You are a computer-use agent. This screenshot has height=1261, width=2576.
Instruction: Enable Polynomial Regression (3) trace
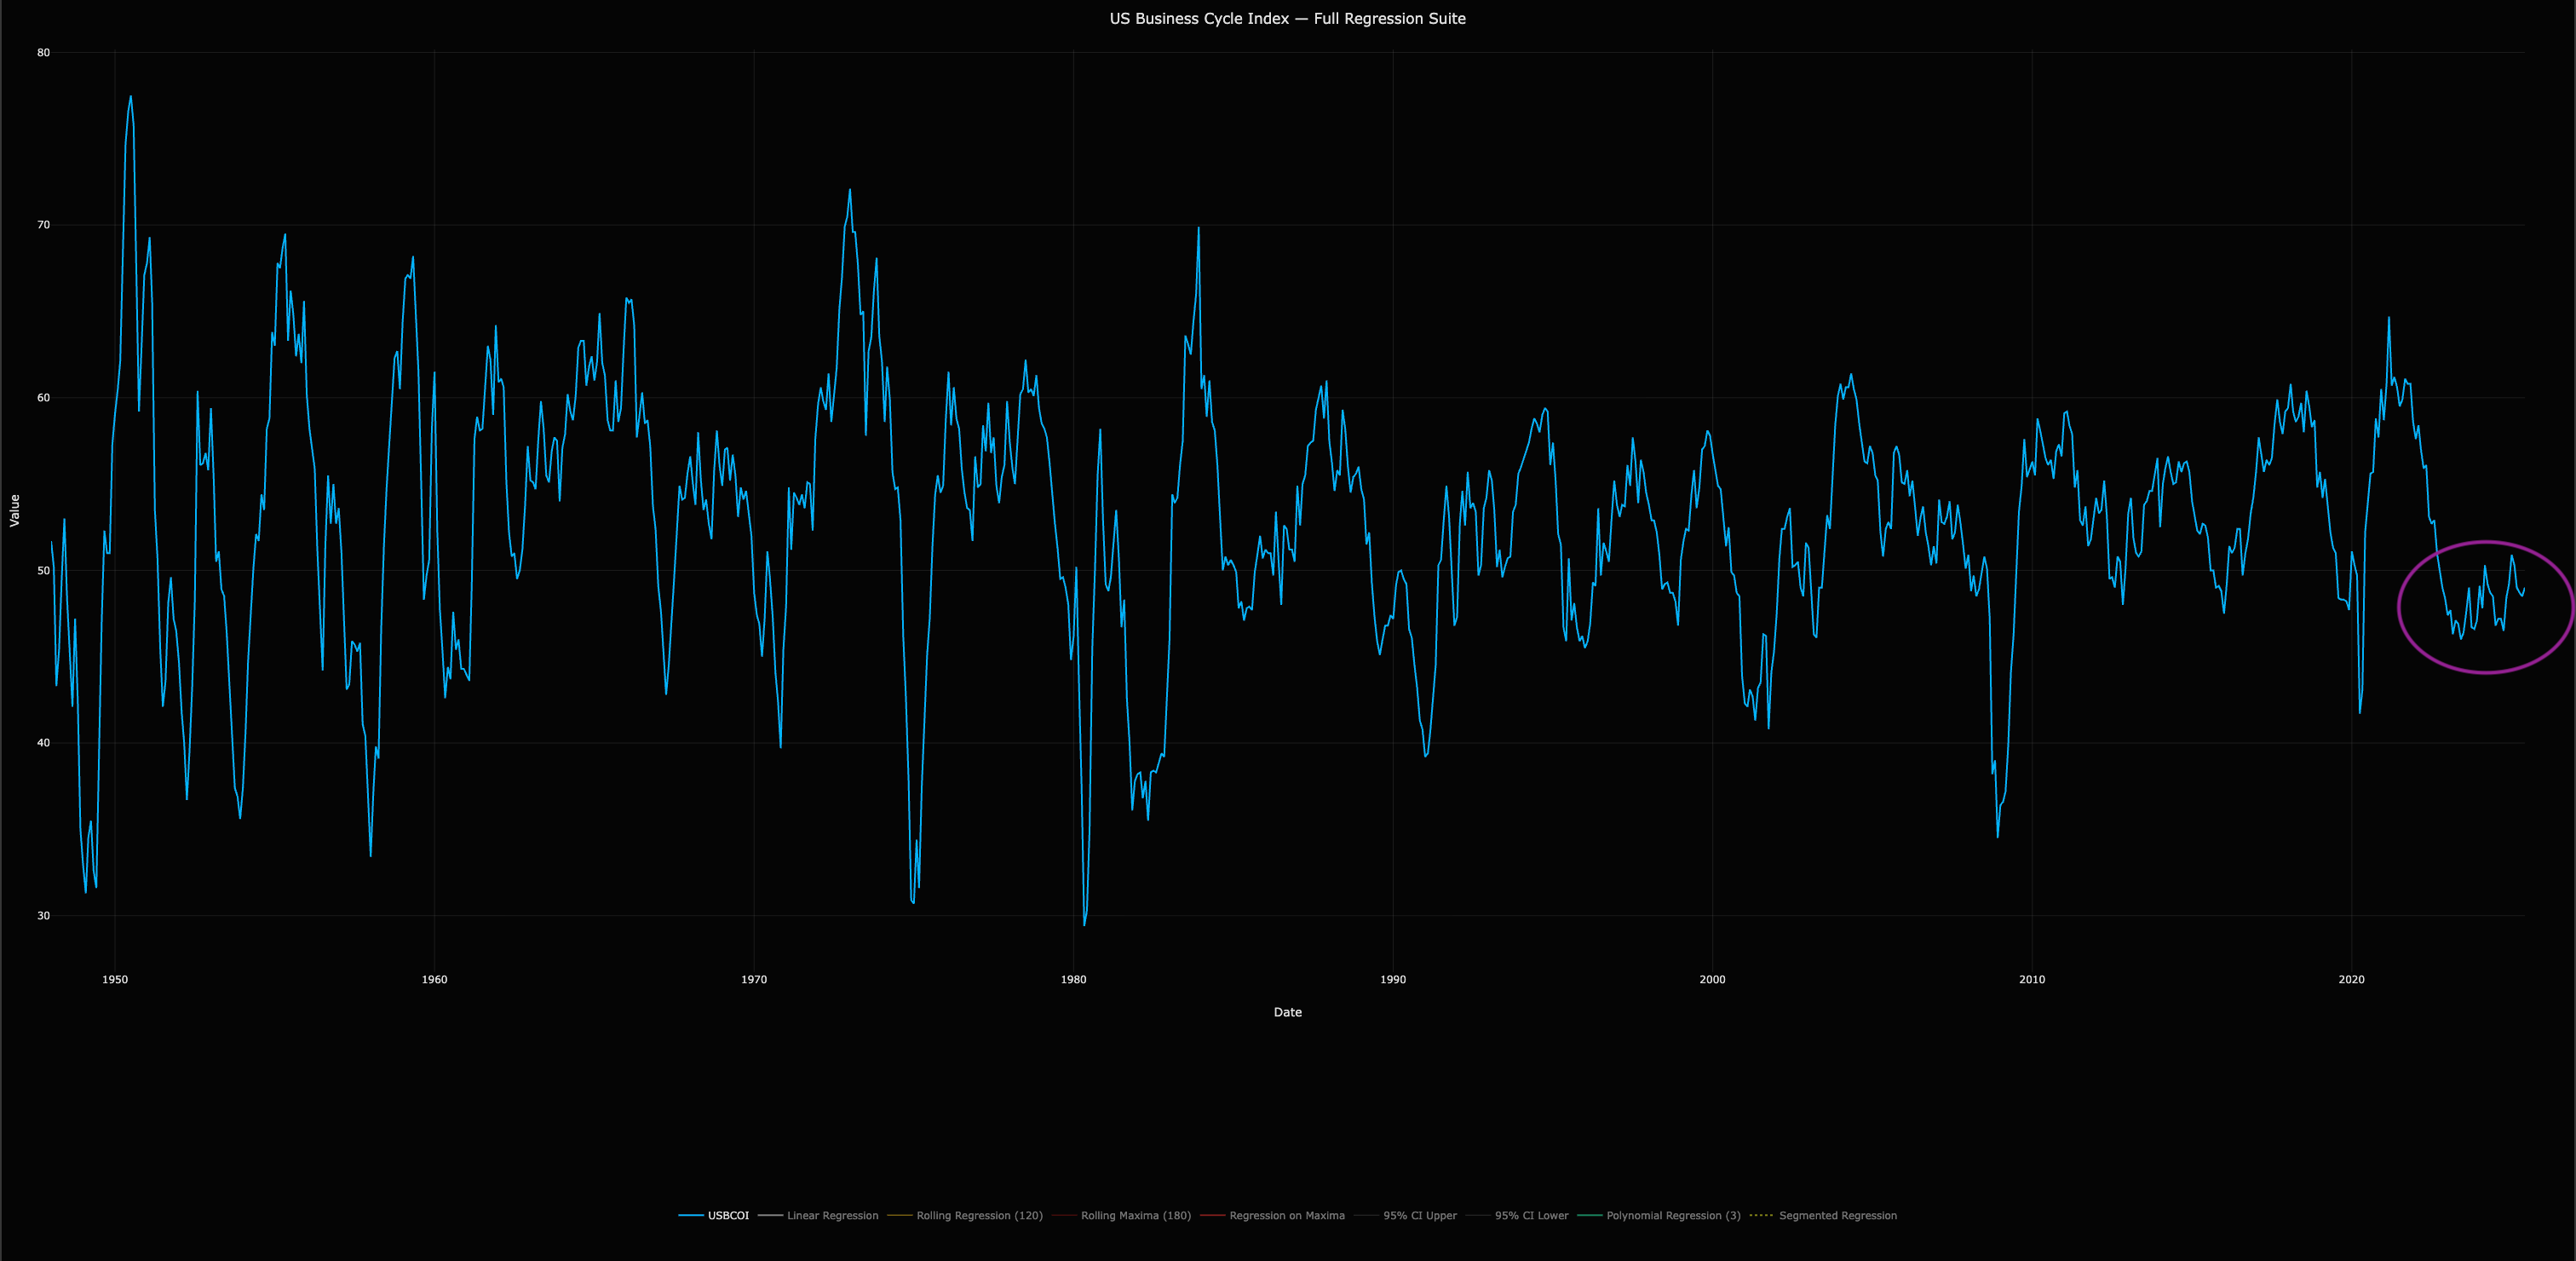[1659, 1215]
